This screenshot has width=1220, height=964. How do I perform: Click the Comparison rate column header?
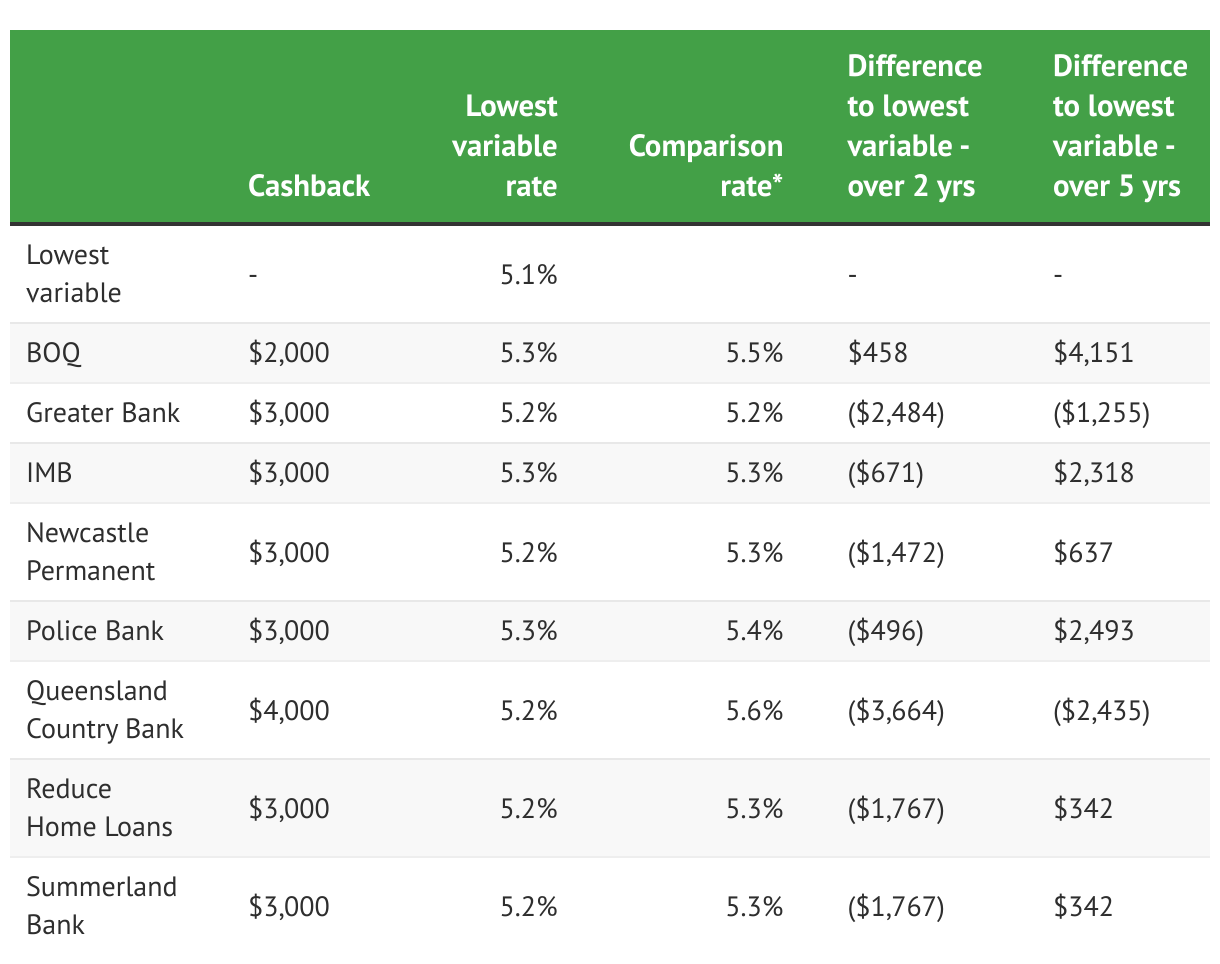click(706, 166)
